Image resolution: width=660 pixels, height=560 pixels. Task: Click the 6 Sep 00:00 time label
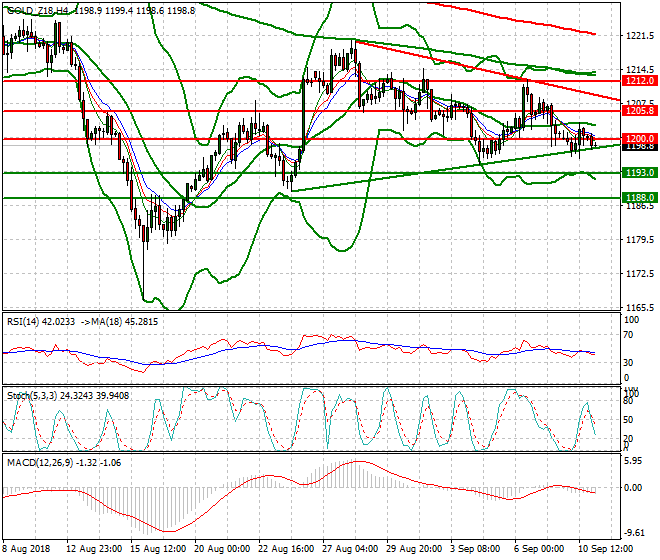click(x=539, y=549)
